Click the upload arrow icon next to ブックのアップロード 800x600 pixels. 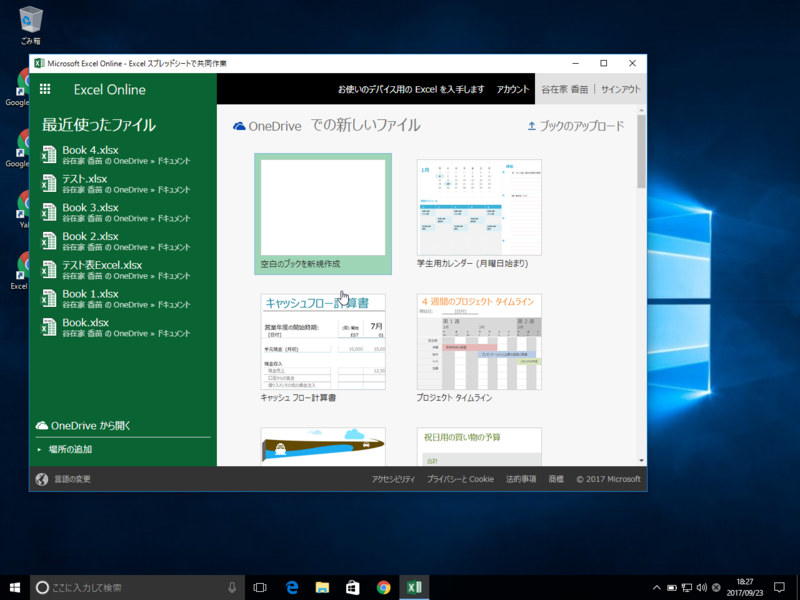pyautogui.click(x=532, y=126)
